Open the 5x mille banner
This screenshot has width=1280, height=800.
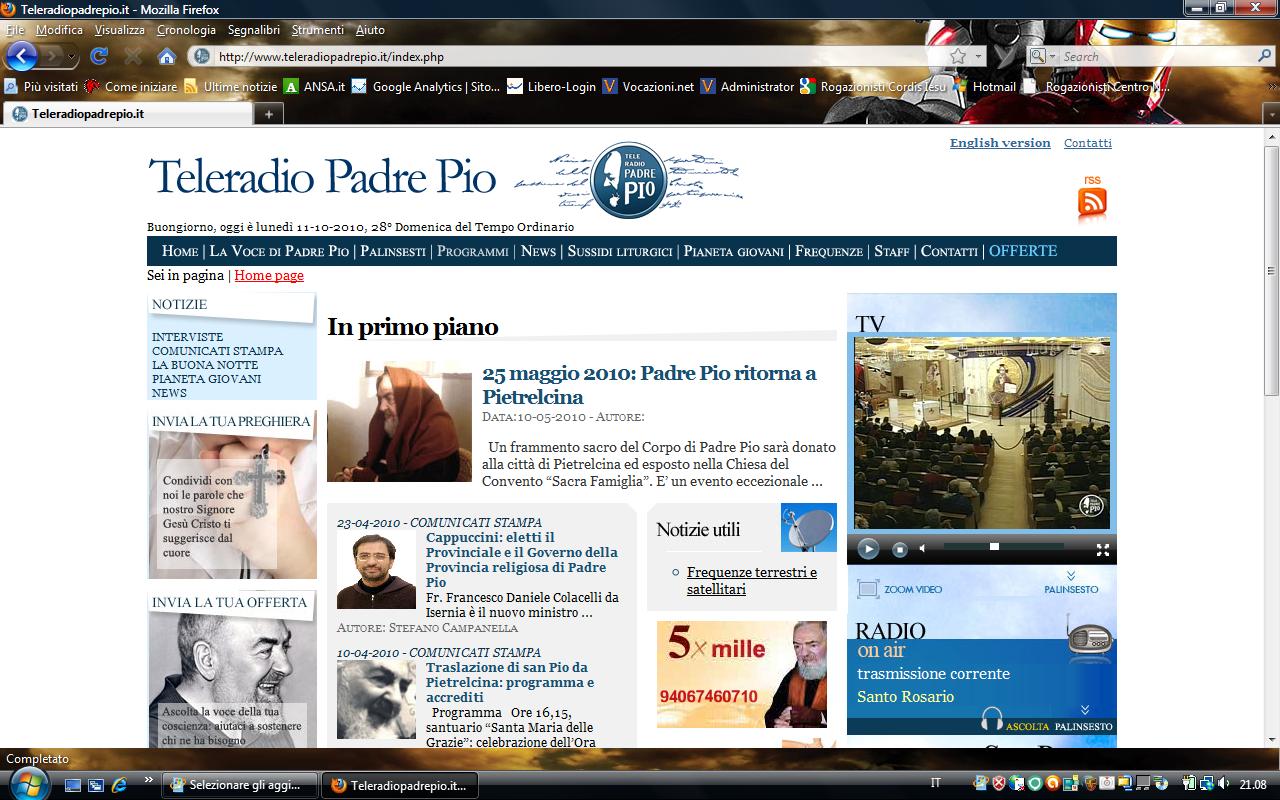(742, 674)
